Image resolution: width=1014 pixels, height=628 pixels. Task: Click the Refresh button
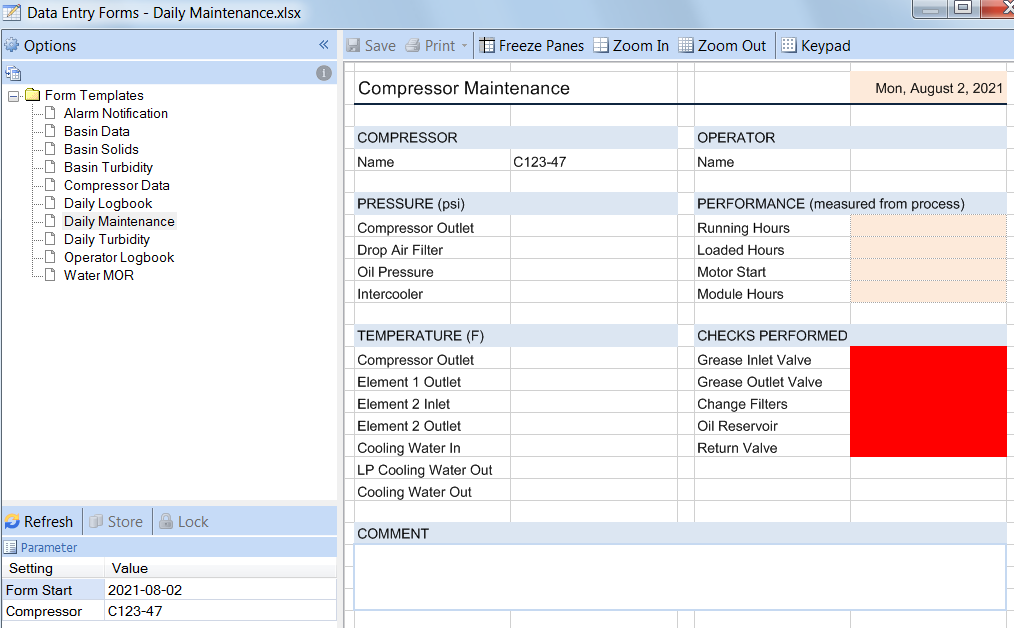[x=39, y=521]
